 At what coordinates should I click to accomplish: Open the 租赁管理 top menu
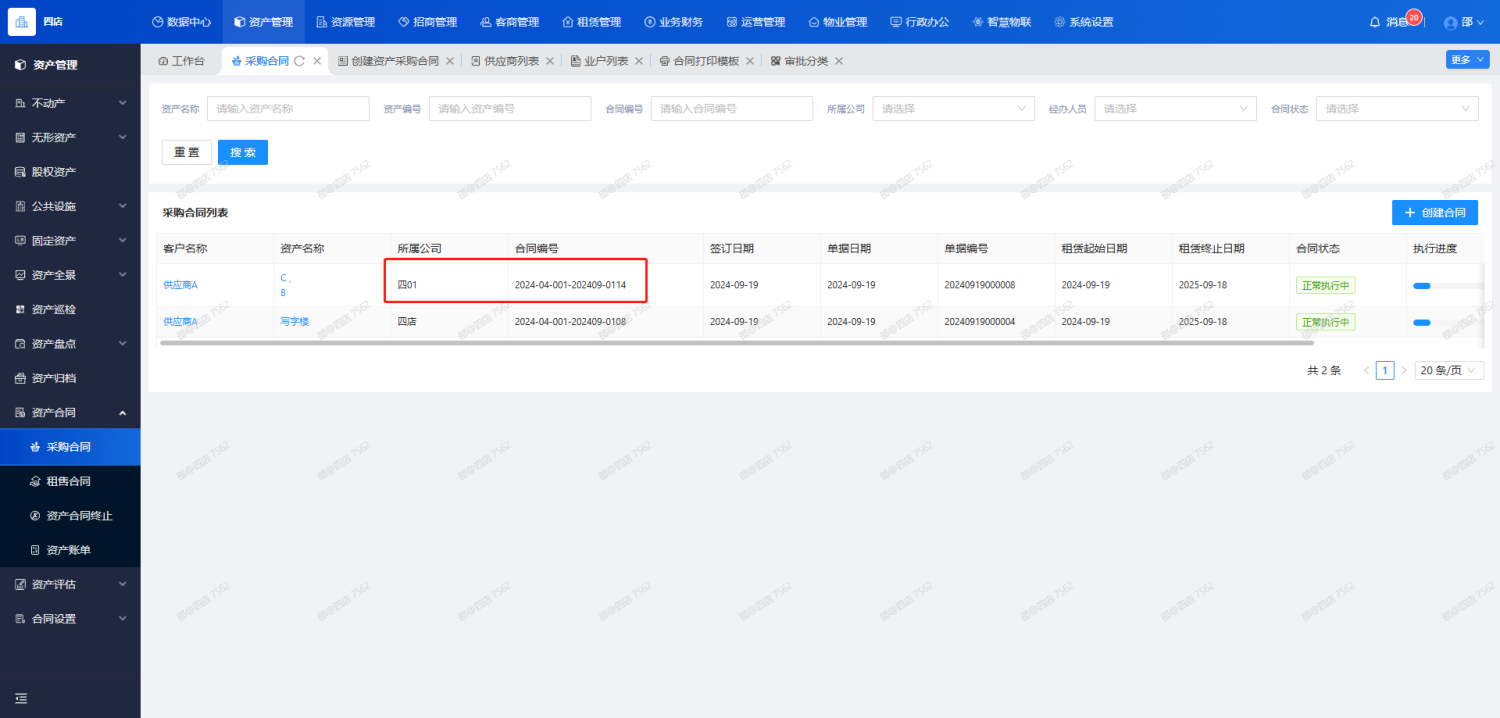point(591,22)
